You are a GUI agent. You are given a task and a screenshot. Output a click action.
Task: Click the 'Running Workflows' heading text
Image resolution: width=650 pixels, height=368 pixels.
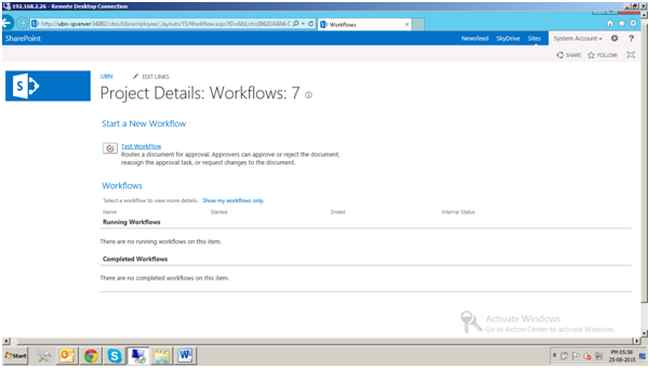(131, 222)
